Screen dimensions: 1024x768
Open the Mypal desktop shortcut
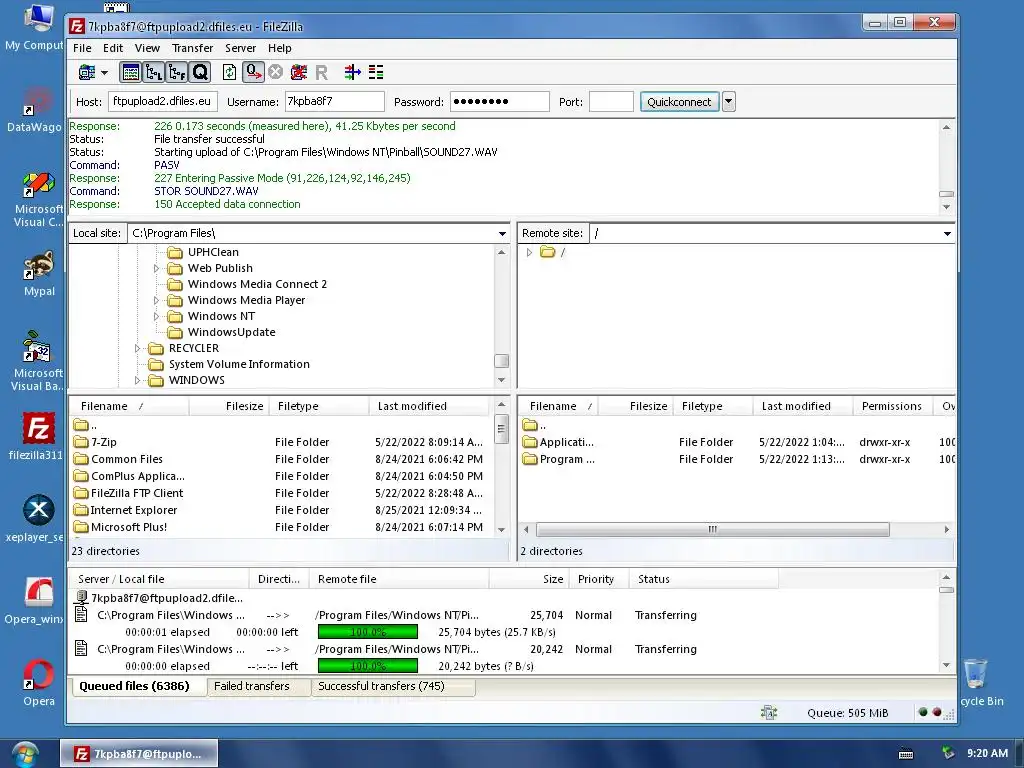click(x=39, y=274)
